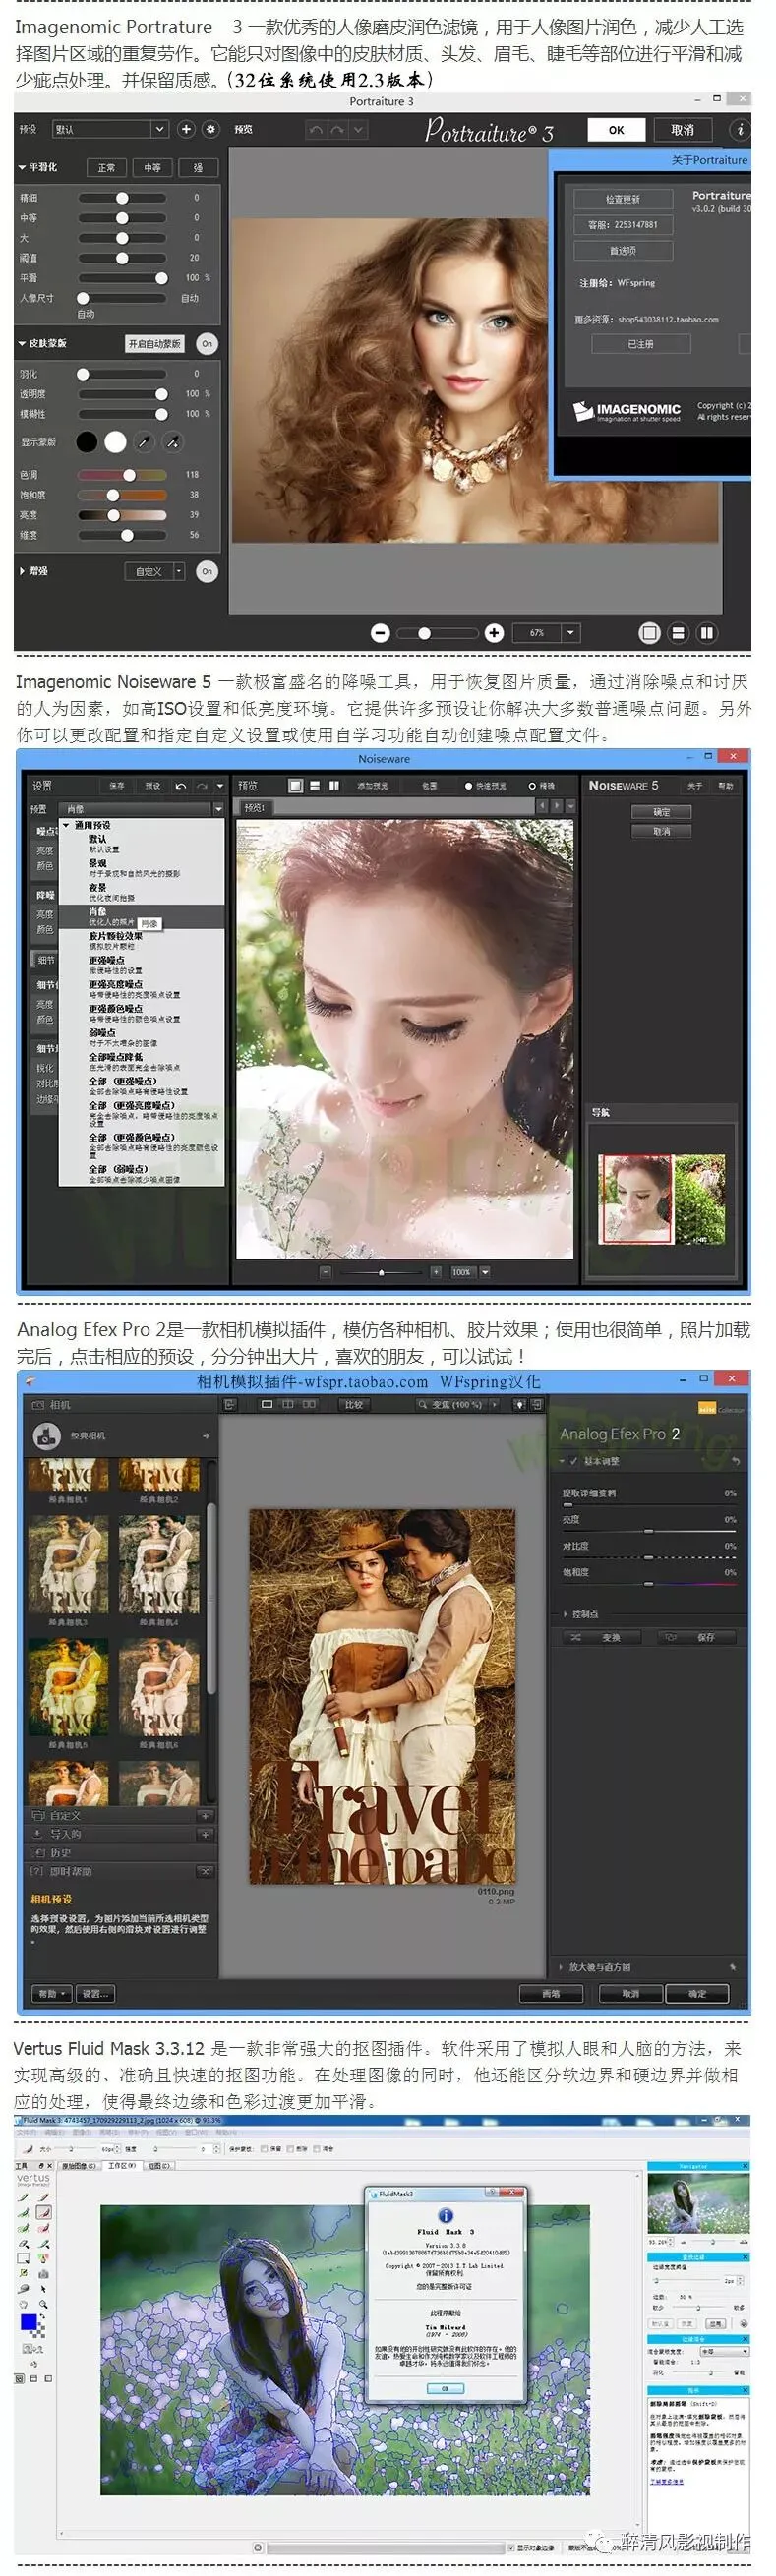Select the first eyedropper tool next to 显示蒙版

point(145,441)
